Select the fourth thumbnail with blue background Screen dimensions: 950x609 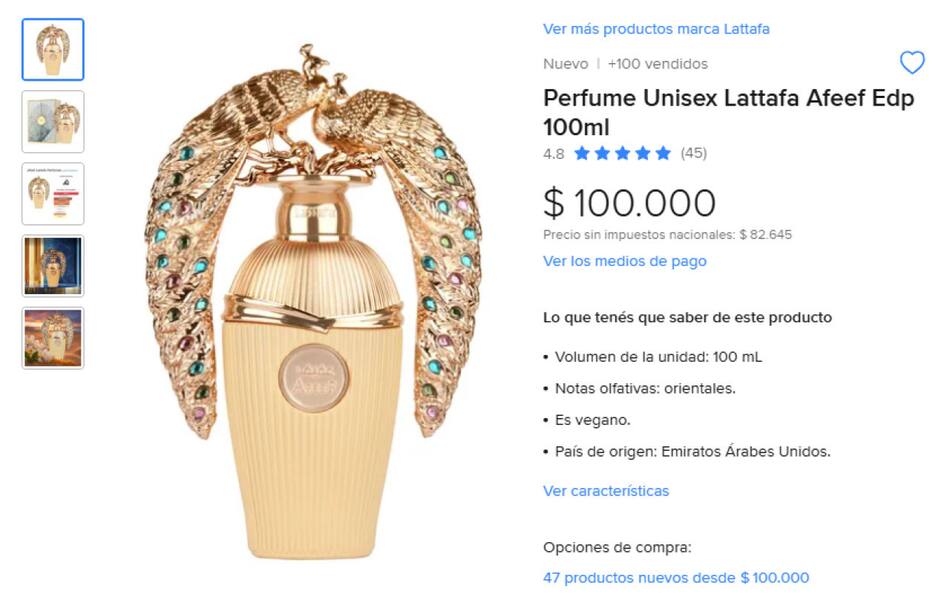[53, 266]
